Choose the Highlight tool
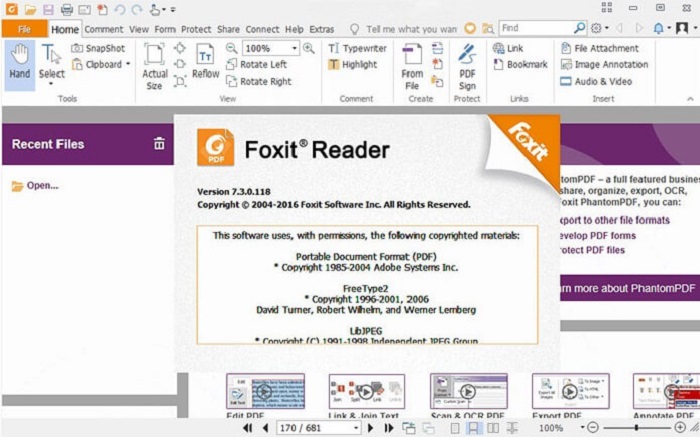The width and height of the screenshot is (700, 437). coord(353,64)
